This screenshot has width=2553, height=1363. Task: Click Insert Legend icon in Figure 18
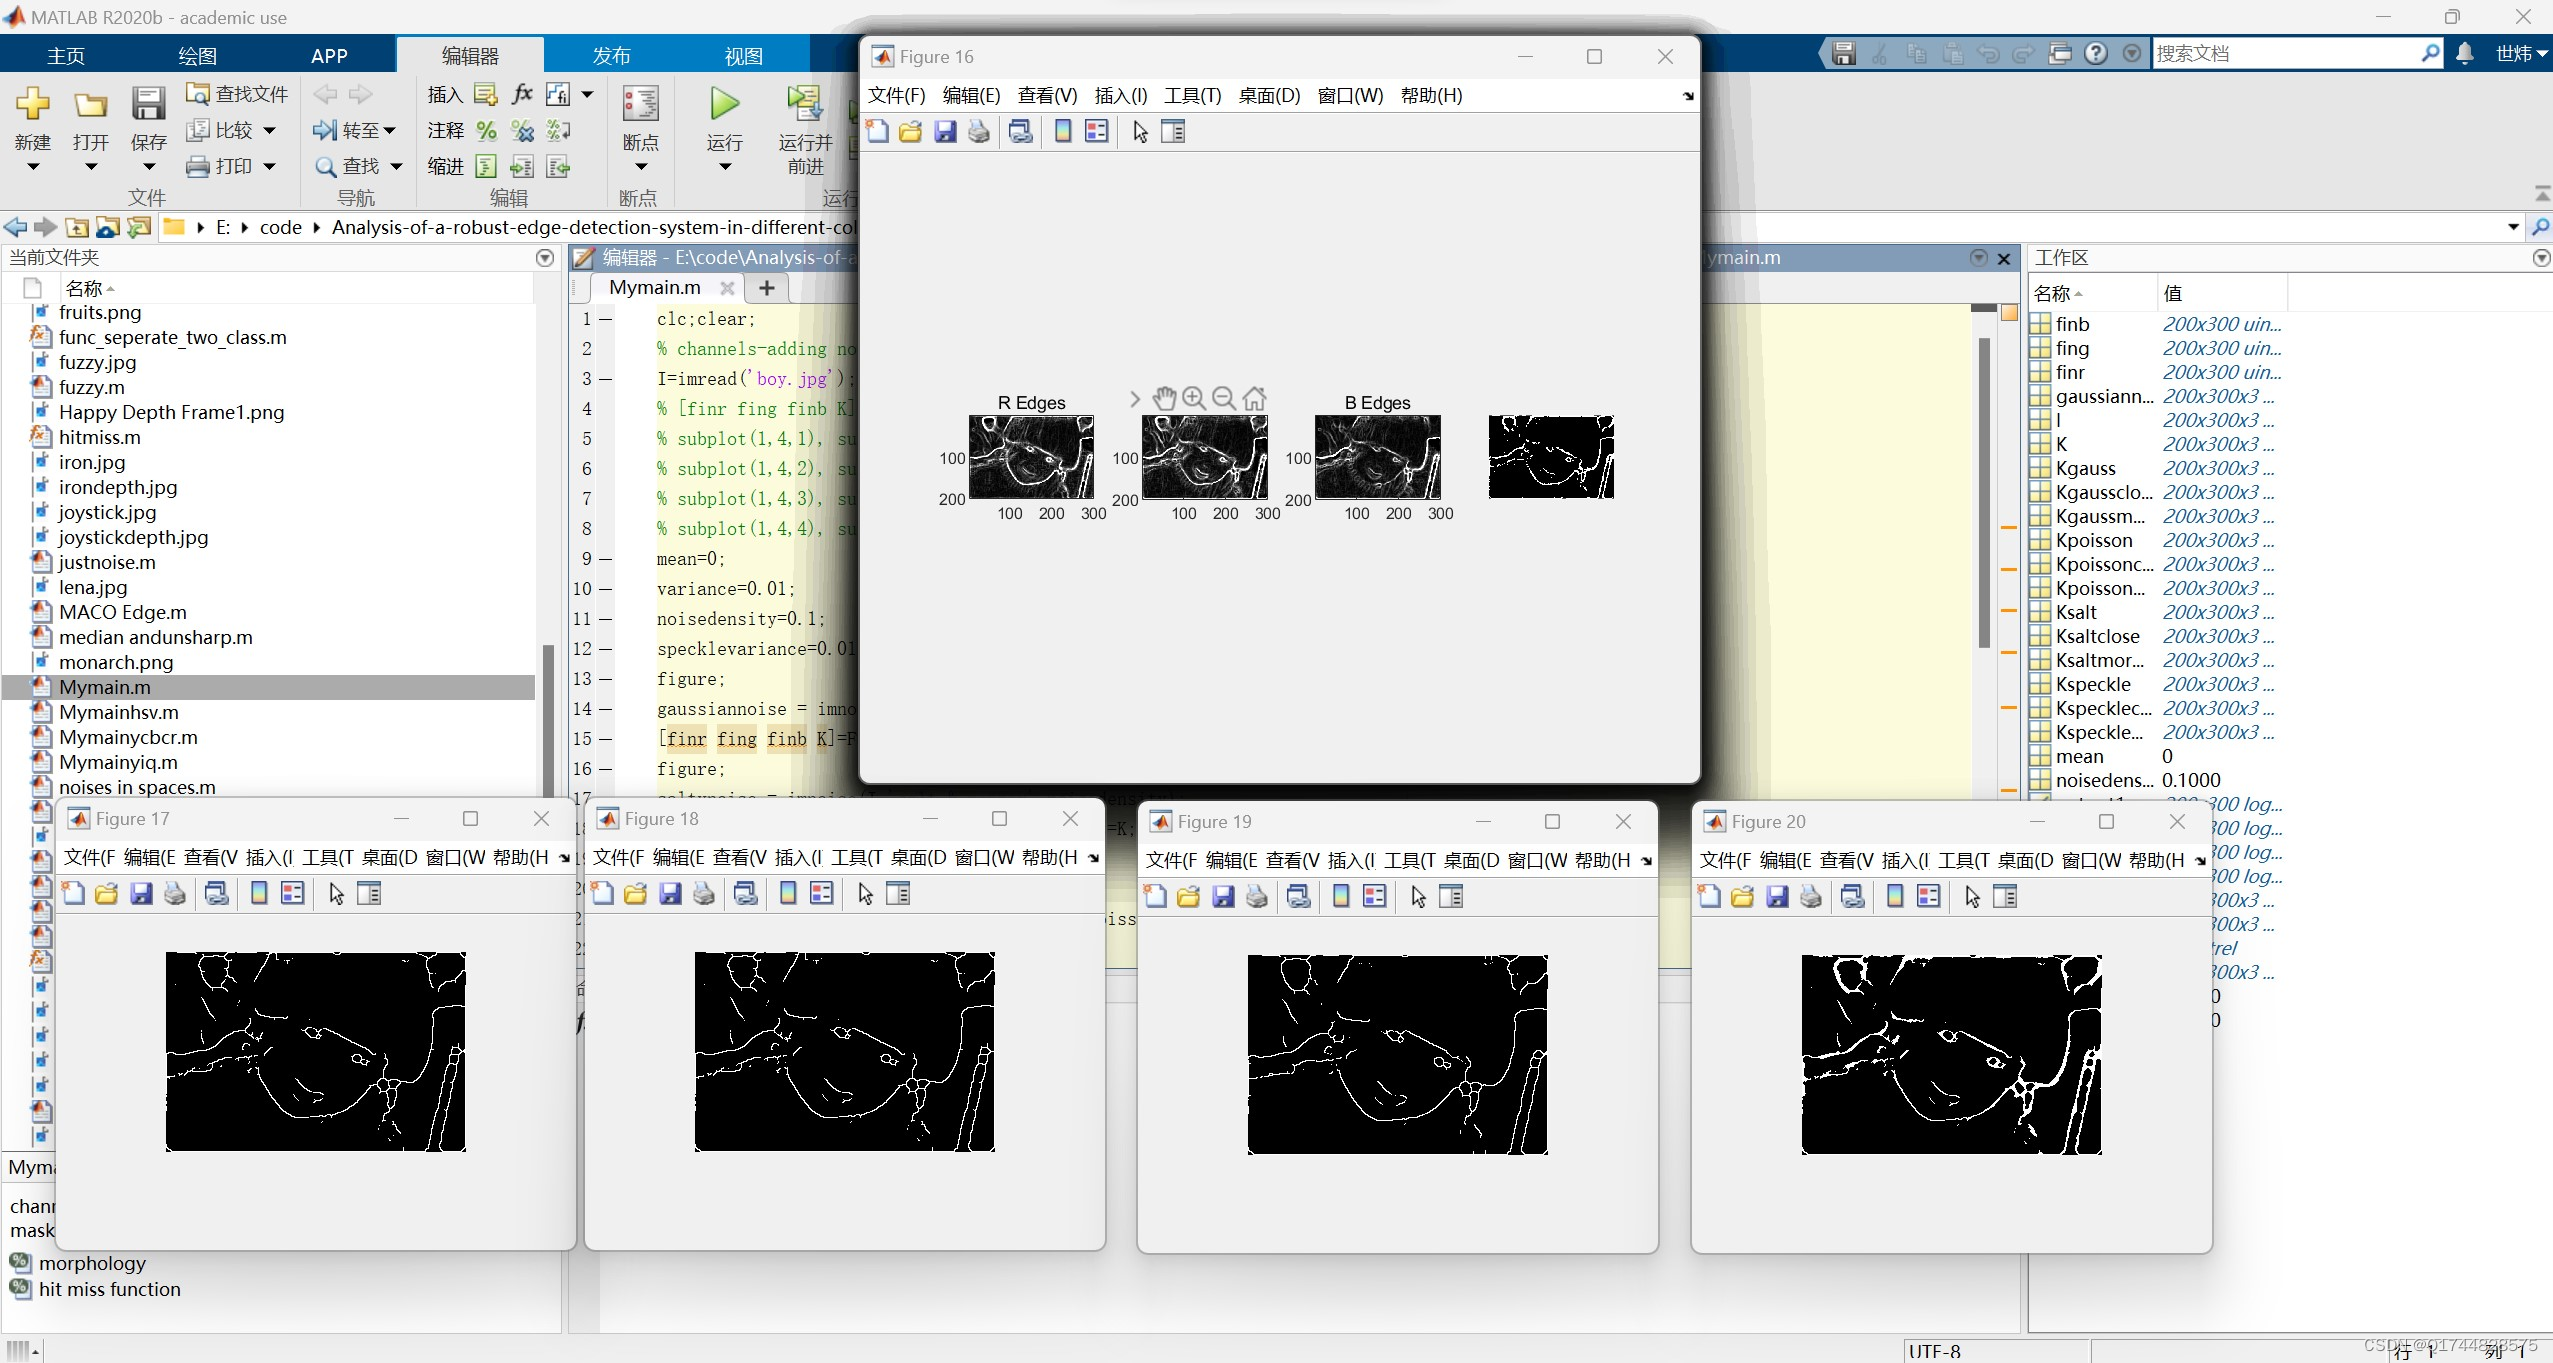click(x=822, y=894)
